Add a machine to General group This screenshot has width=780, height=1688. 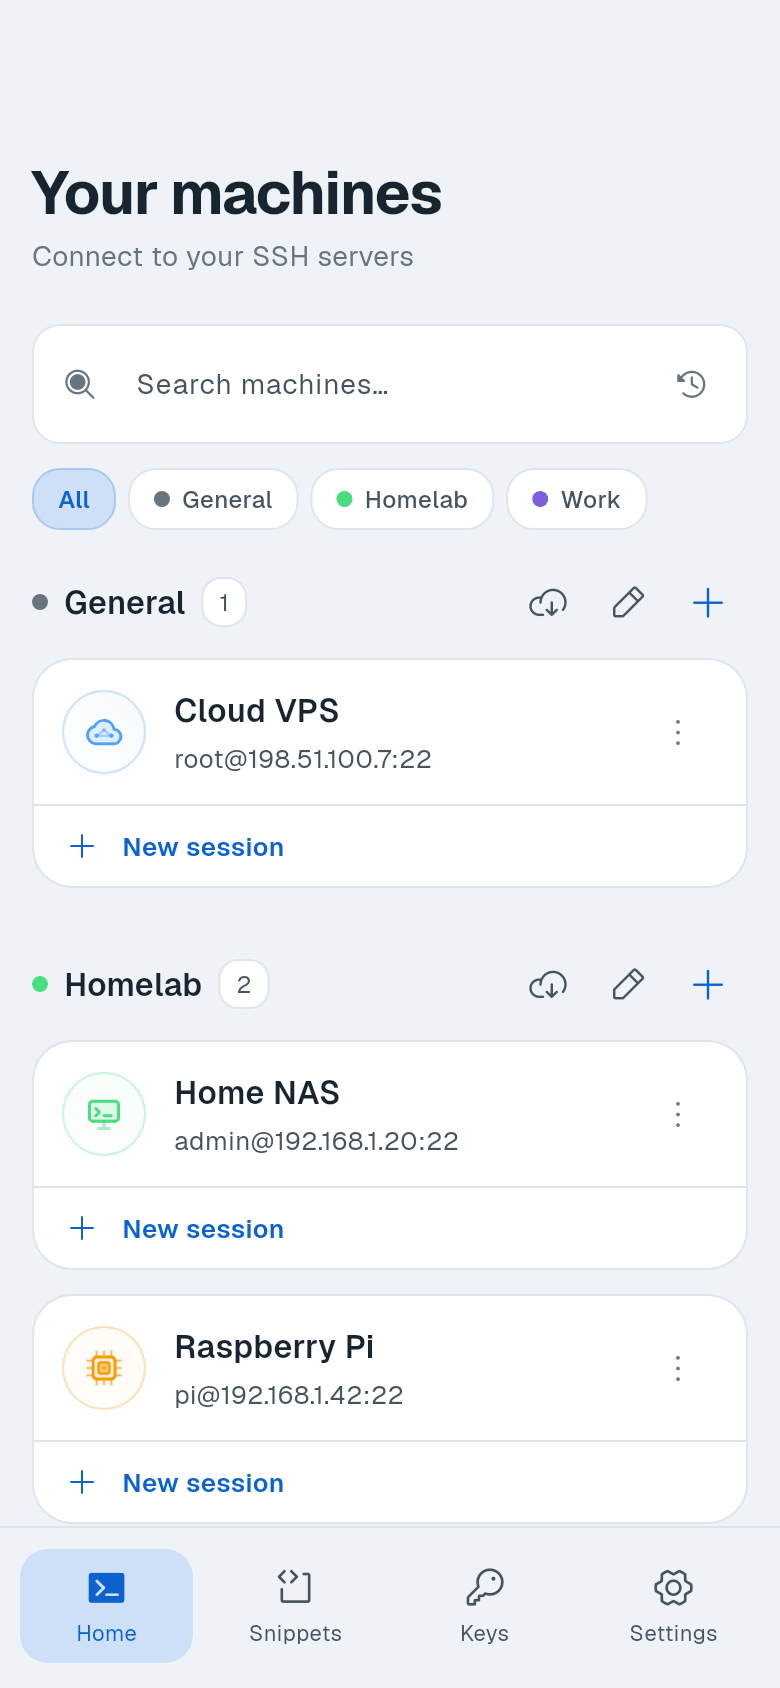pos(708,603)
